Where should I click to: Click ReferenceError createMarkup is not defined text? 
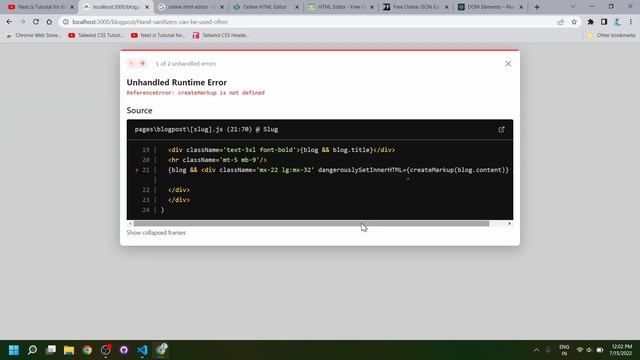(x=196, y=93)
